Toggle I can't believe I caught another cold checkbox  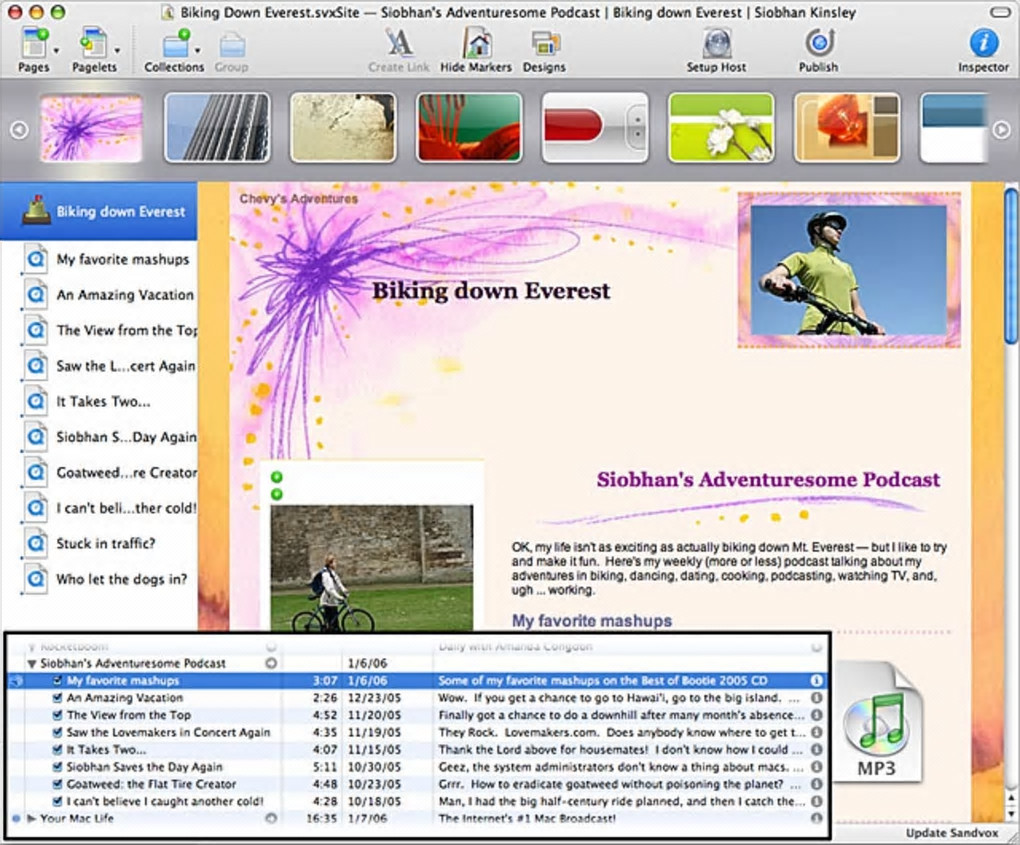(57, 801)
